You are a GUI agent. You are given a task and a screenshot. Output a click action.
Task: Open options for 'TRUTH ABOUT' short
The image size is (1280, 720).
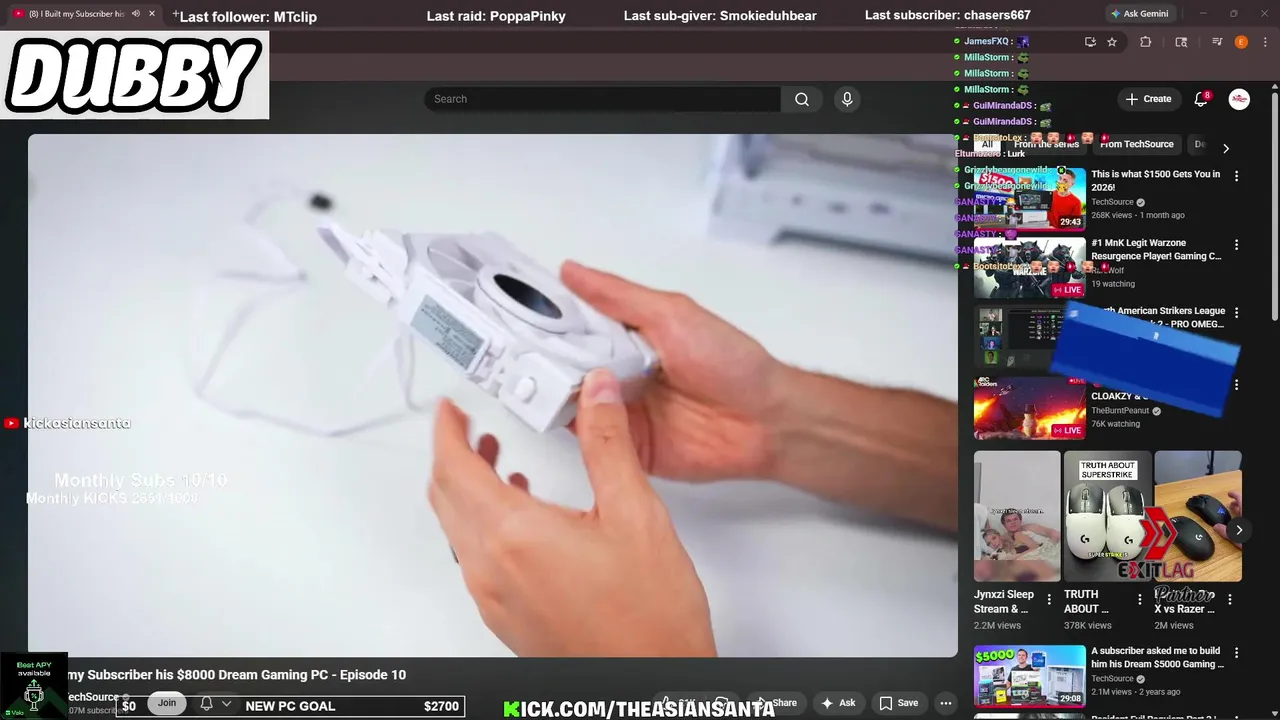click(x=1139, y=600)
